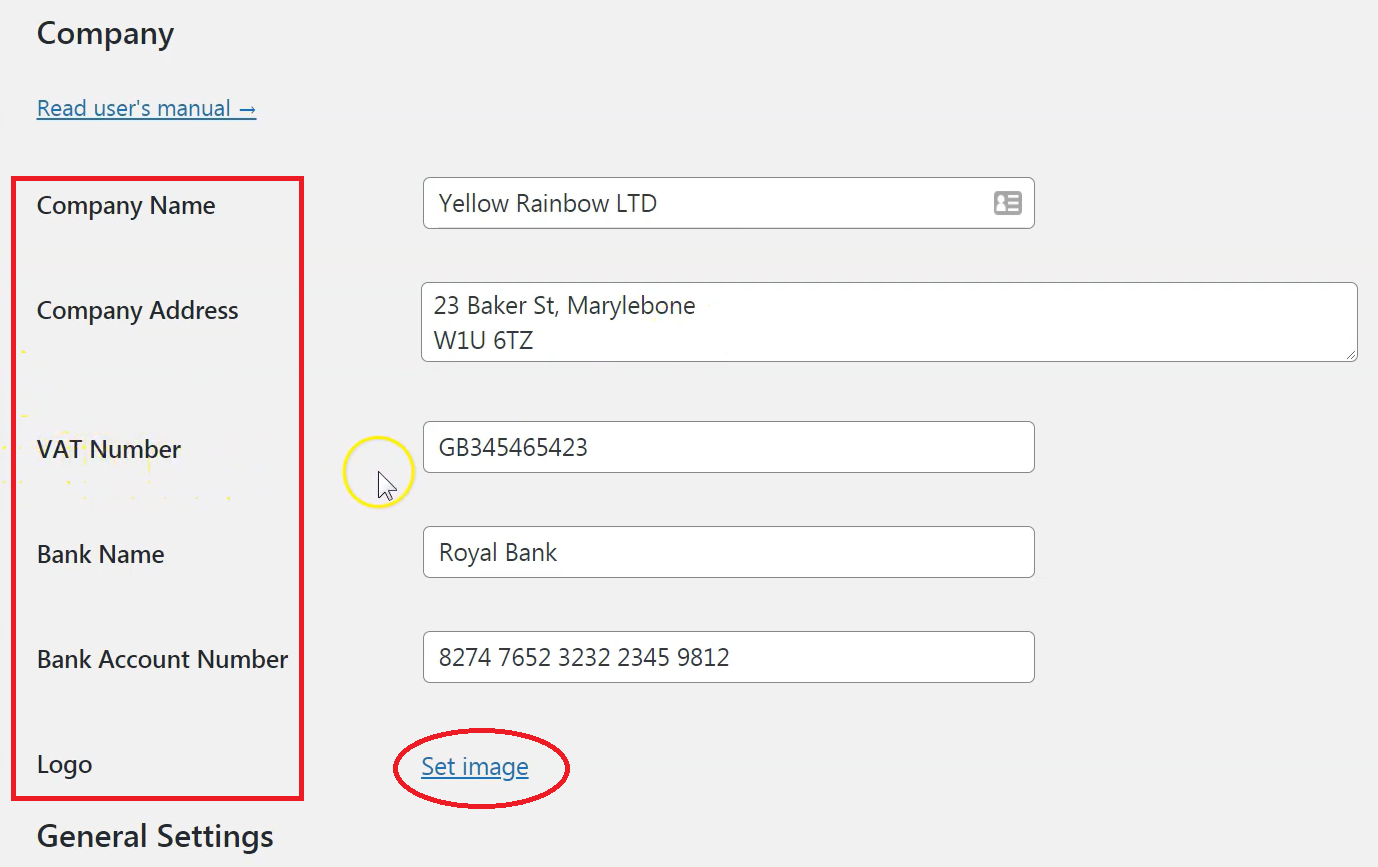1378x867 pixels.
Task: Click inside the Company Address textarea
Action: coord(889,322)
